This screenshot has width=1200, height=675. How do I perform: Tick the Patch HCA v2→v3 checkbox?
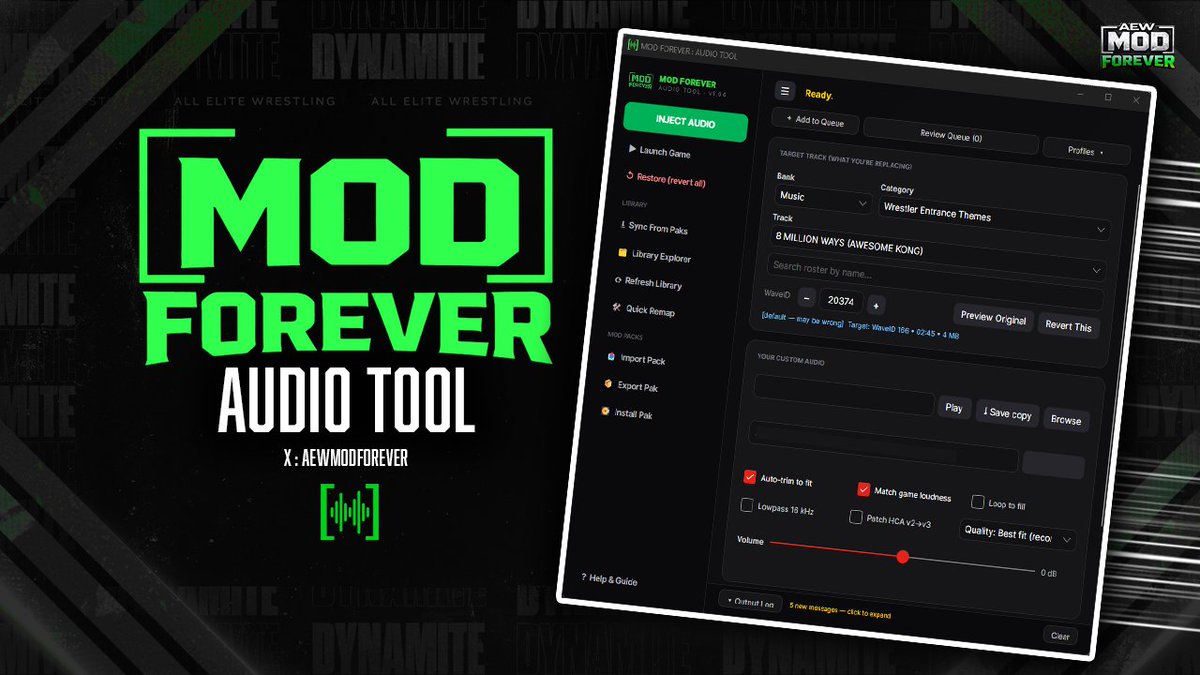(x=856, y=517)
